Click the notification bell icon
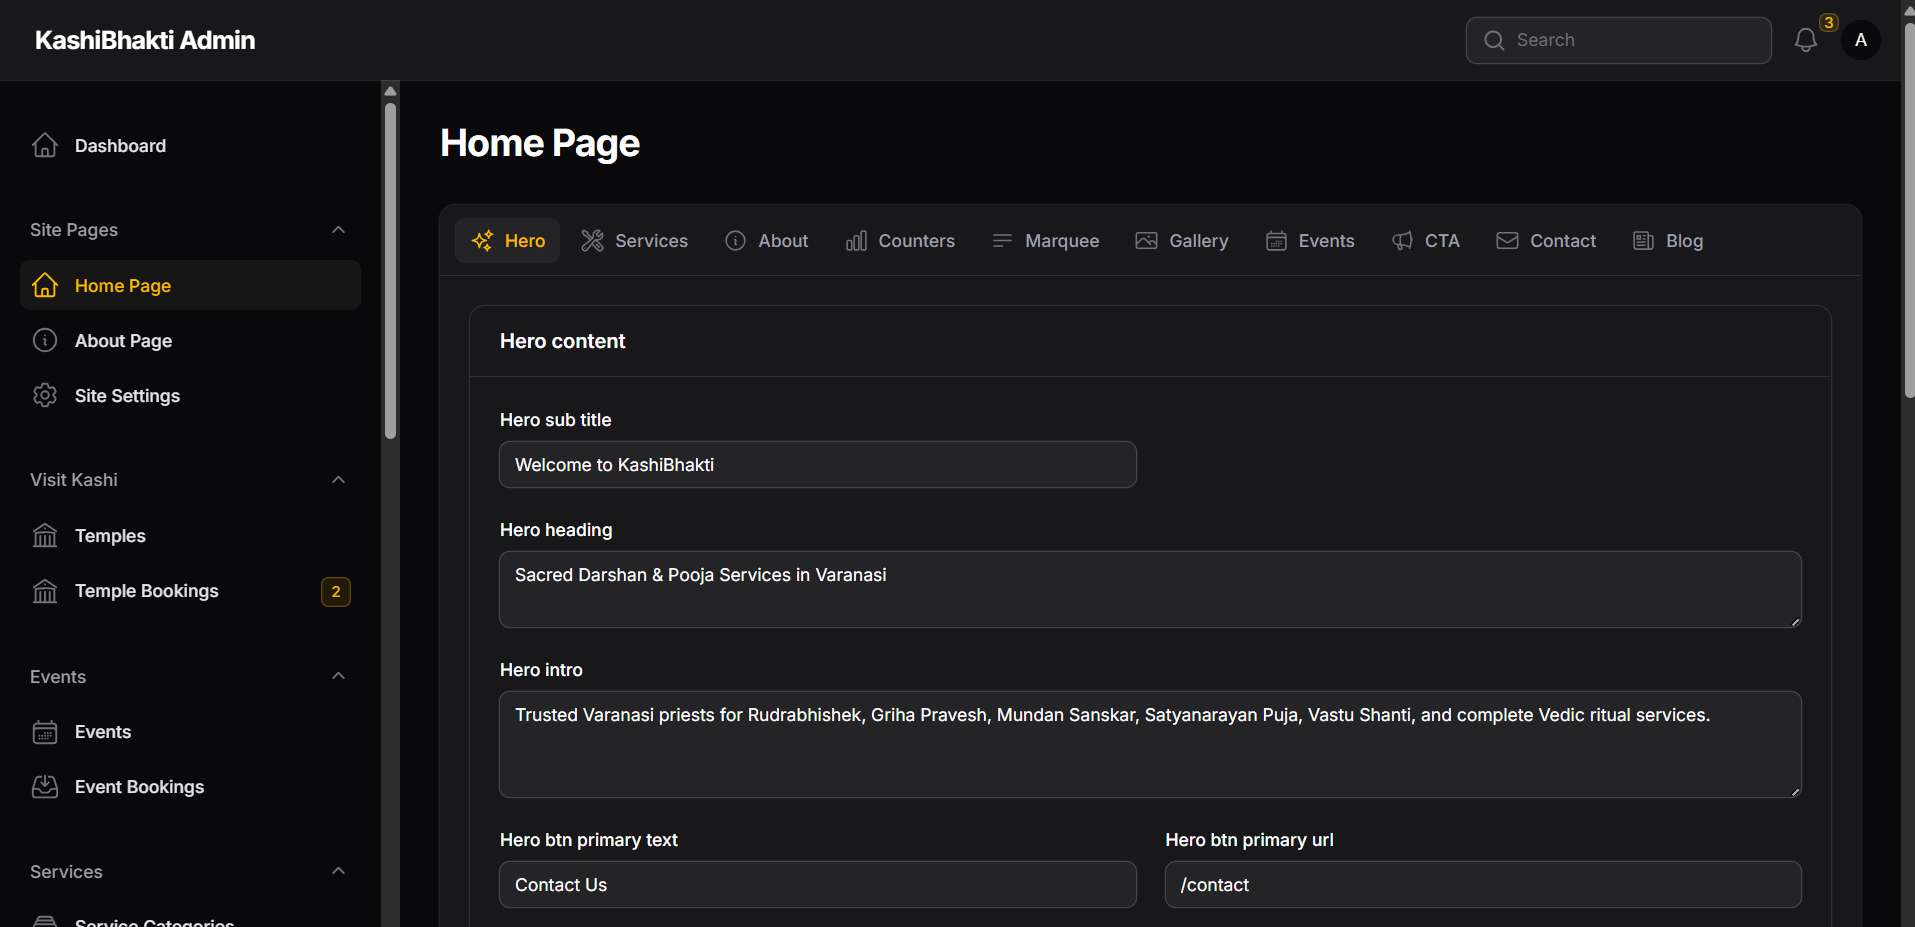Screen dimensions: 1915x927 point(1805,40)
